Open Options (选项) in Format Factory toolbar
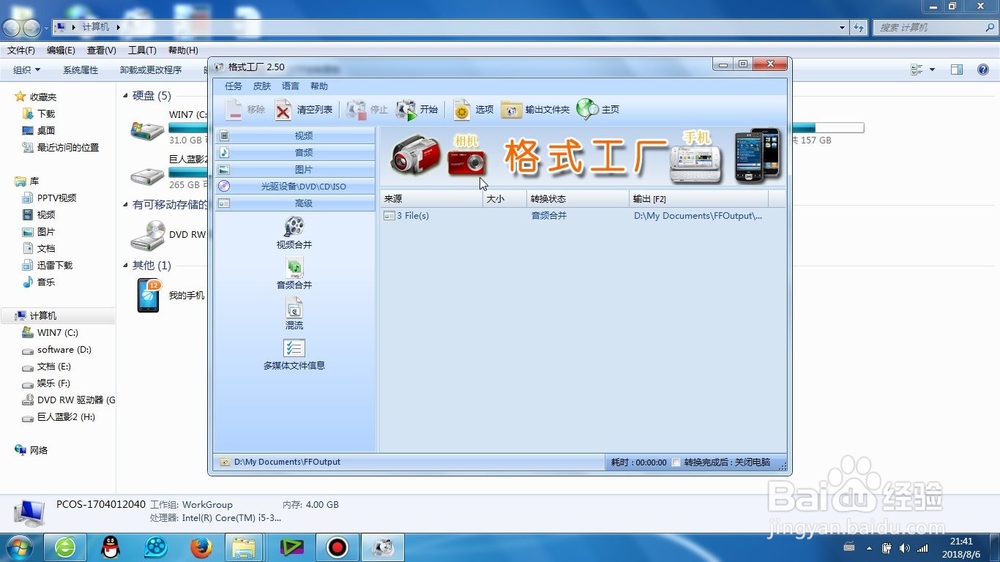 (x=473, y=110)
